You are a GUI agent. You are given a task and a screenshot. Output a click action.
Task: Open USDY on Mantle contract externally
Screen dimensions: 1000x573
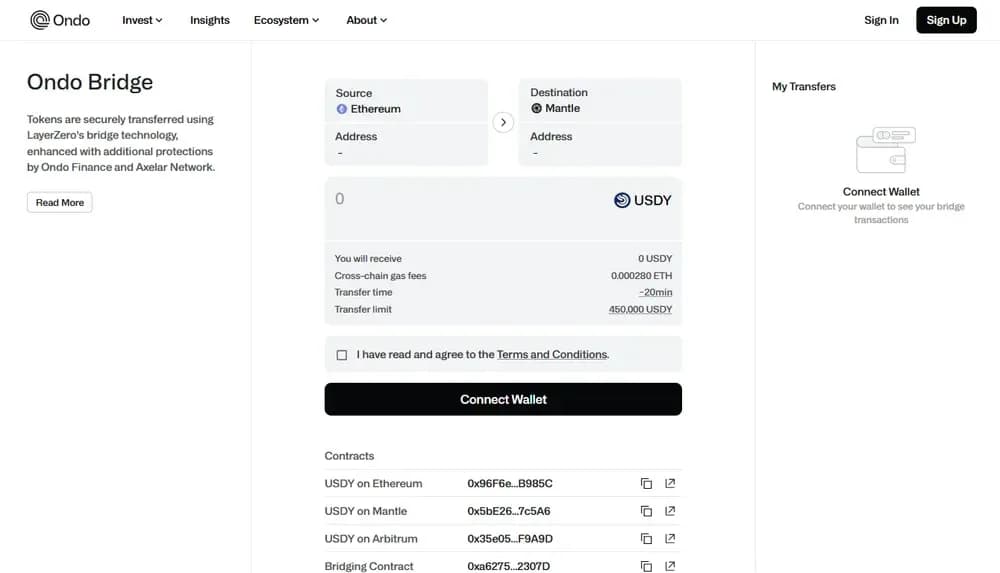[x=670, y=511]
